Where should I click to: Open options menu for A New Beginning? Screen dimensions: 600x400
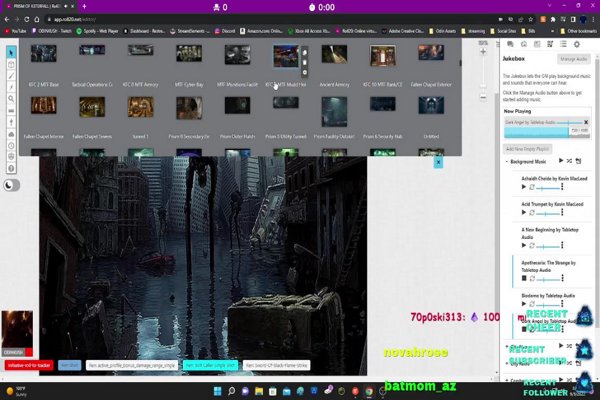point(562,245)
